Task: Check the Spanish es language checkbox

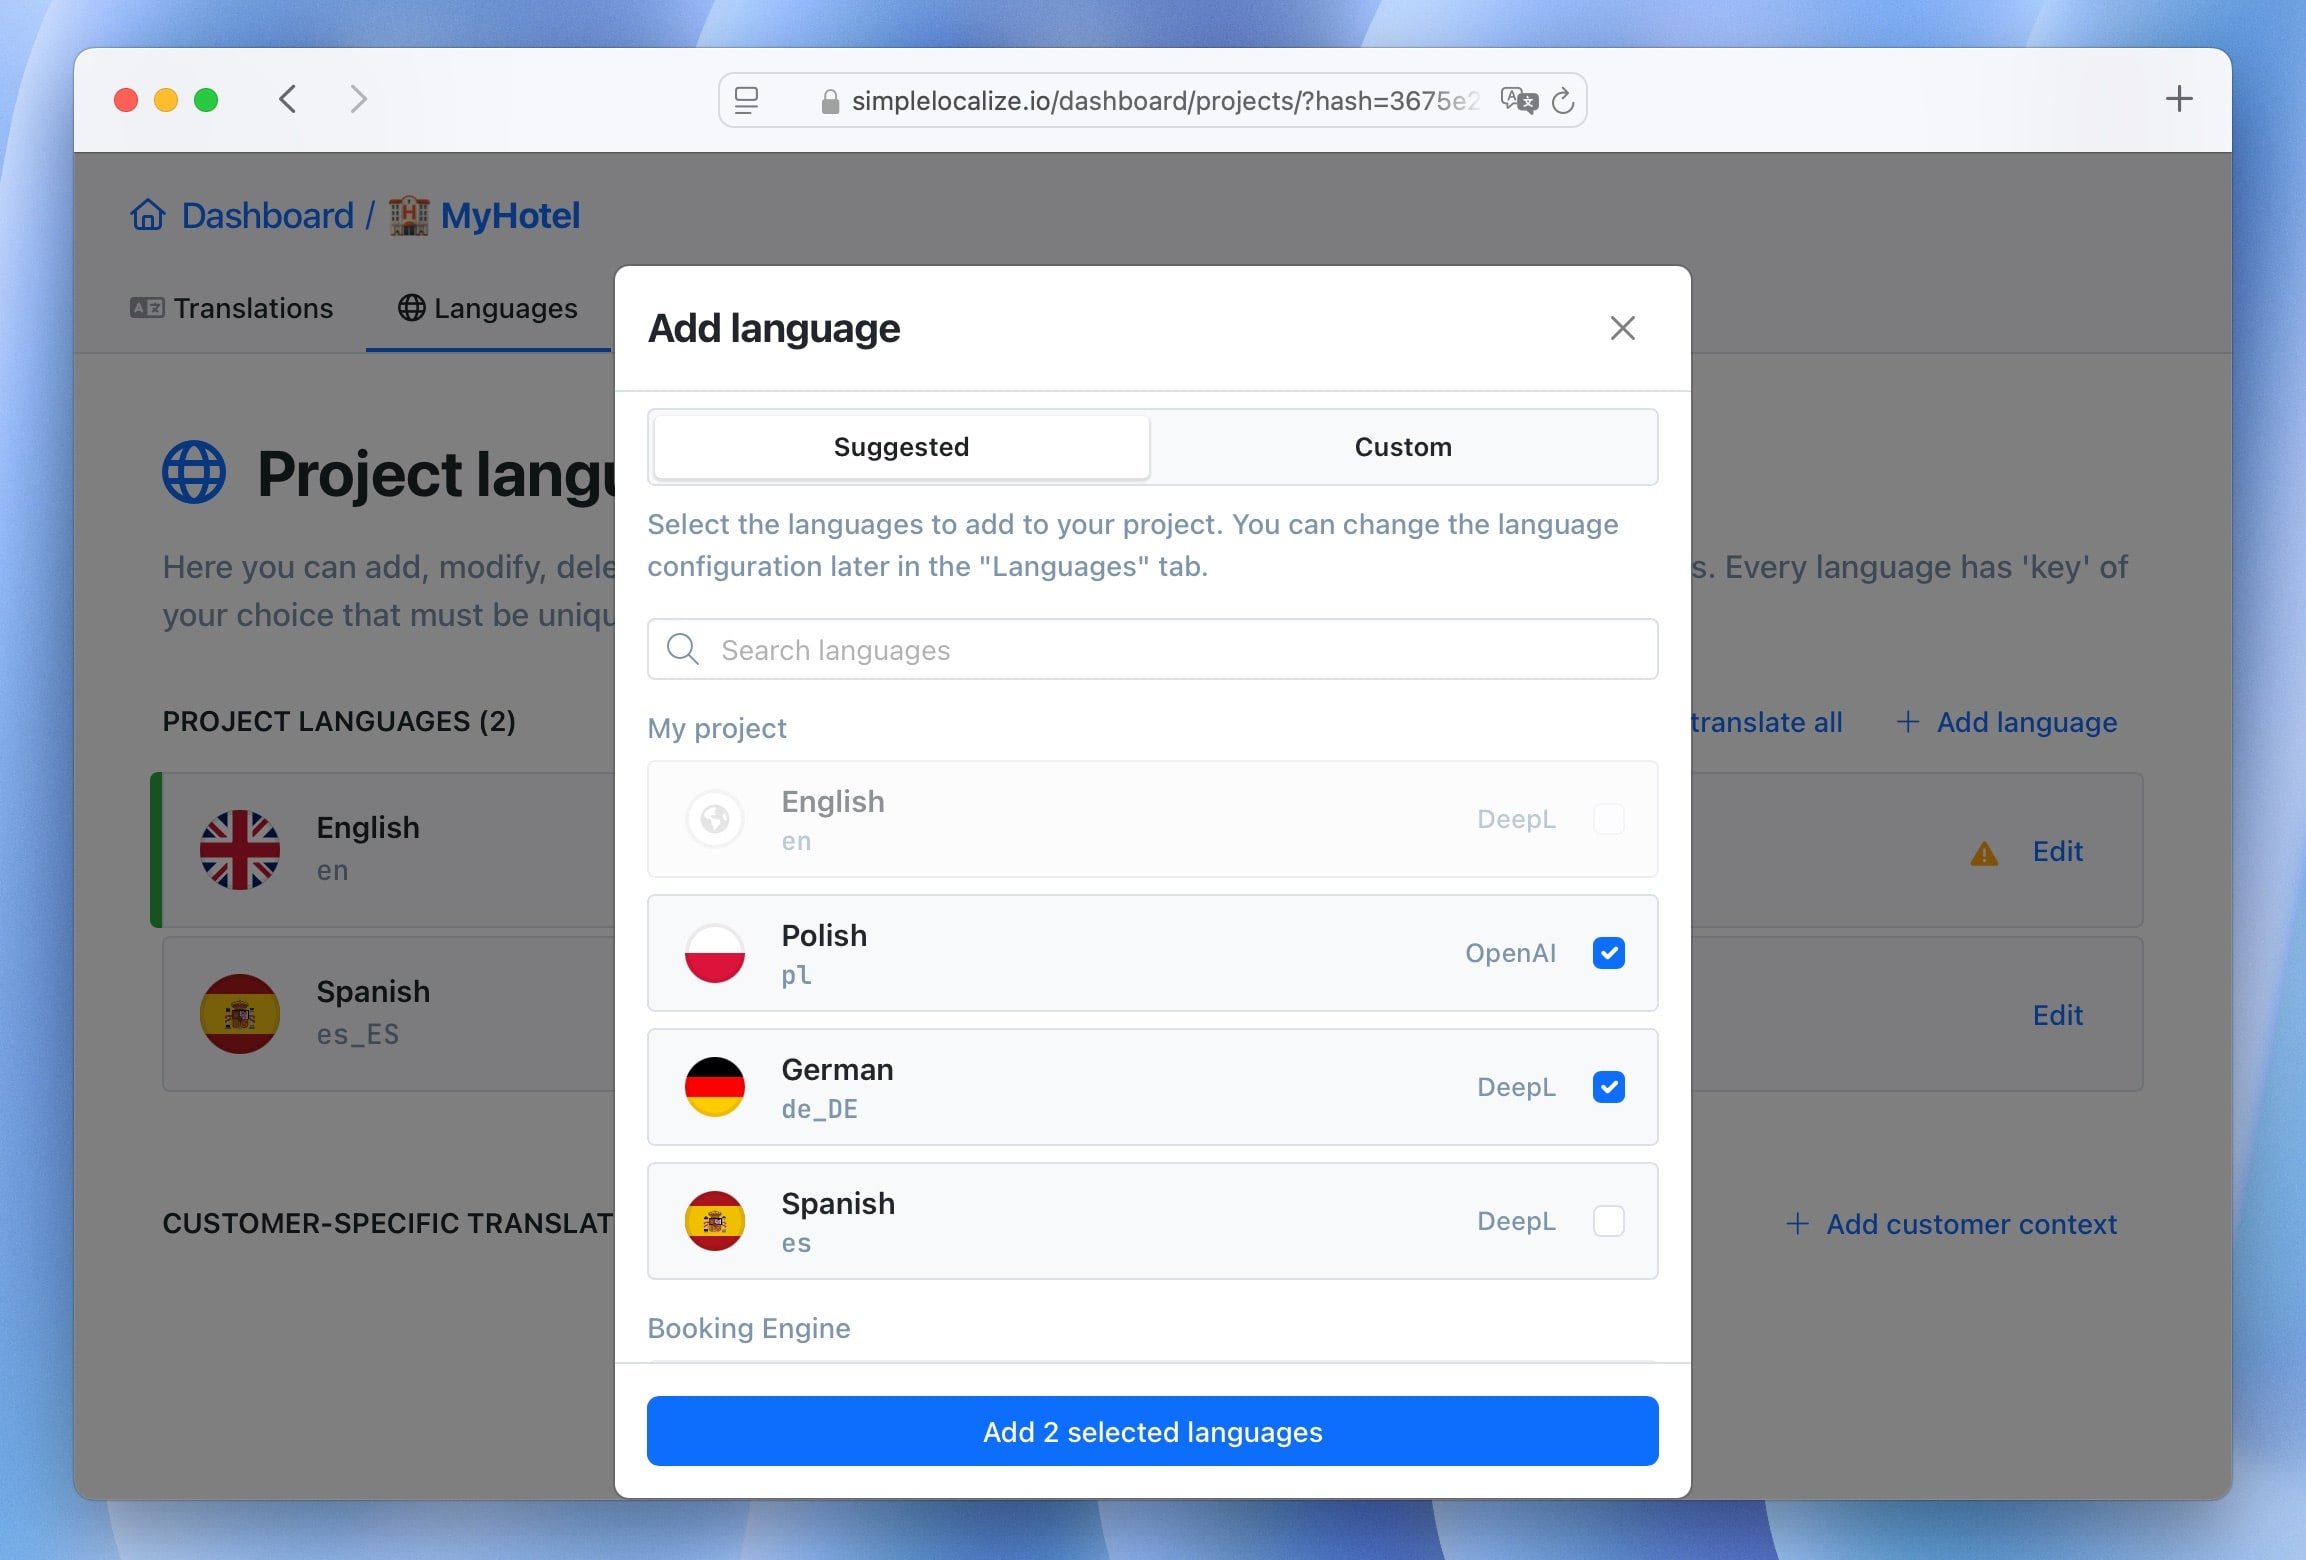Action: click(x=1608, y=1221)
